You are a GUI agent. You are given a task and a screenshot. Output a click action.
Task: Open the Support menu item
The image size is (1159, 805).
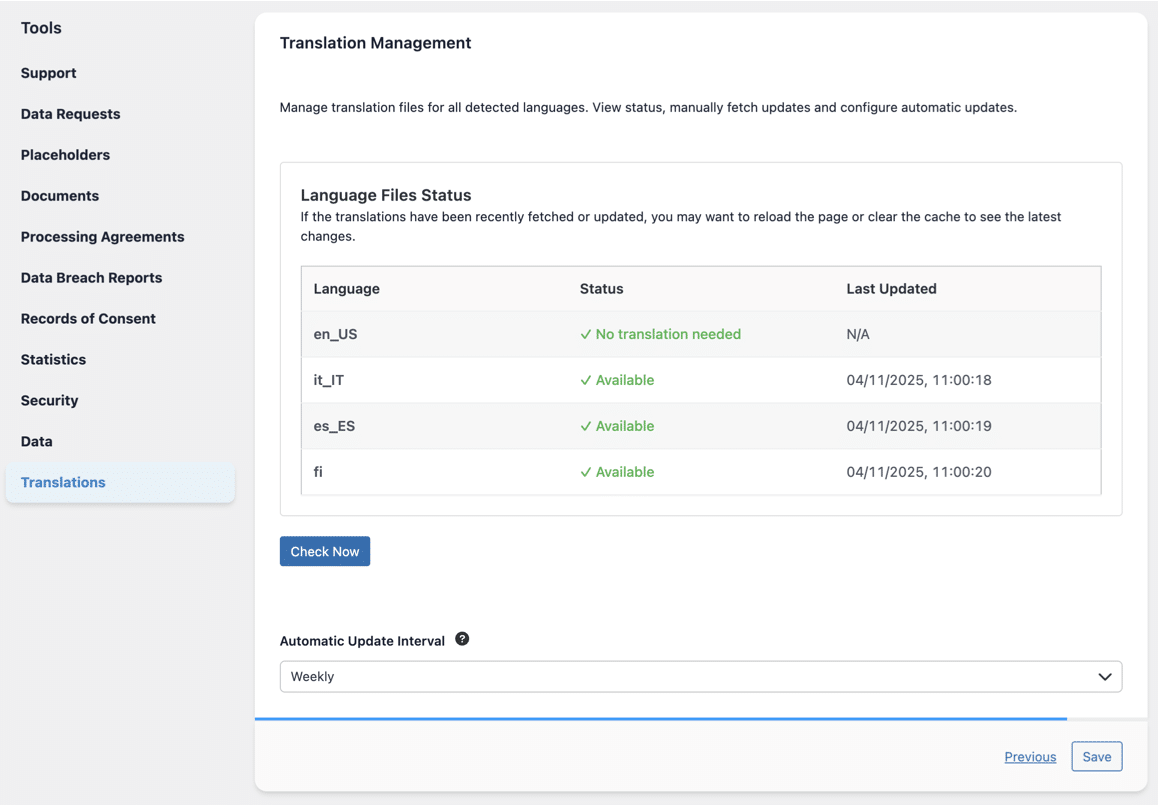(x=49, y=73)
